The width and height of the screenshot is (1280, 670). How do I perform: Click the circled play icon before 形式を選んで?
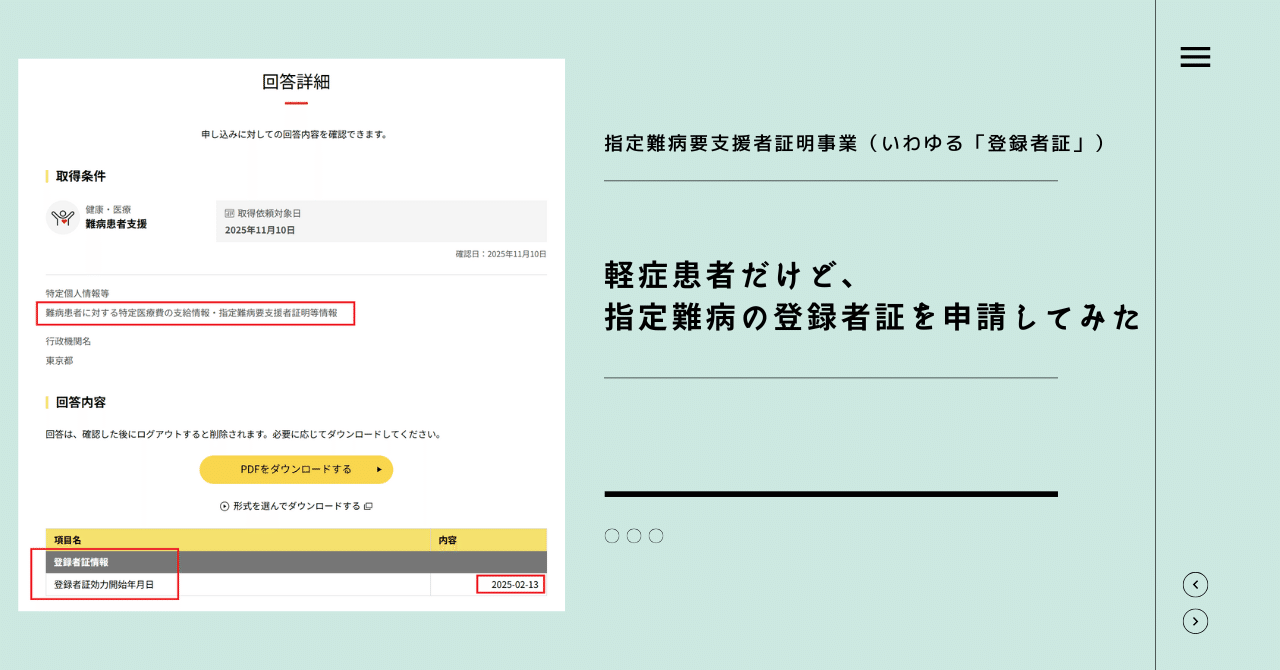[x=224, y=505]
